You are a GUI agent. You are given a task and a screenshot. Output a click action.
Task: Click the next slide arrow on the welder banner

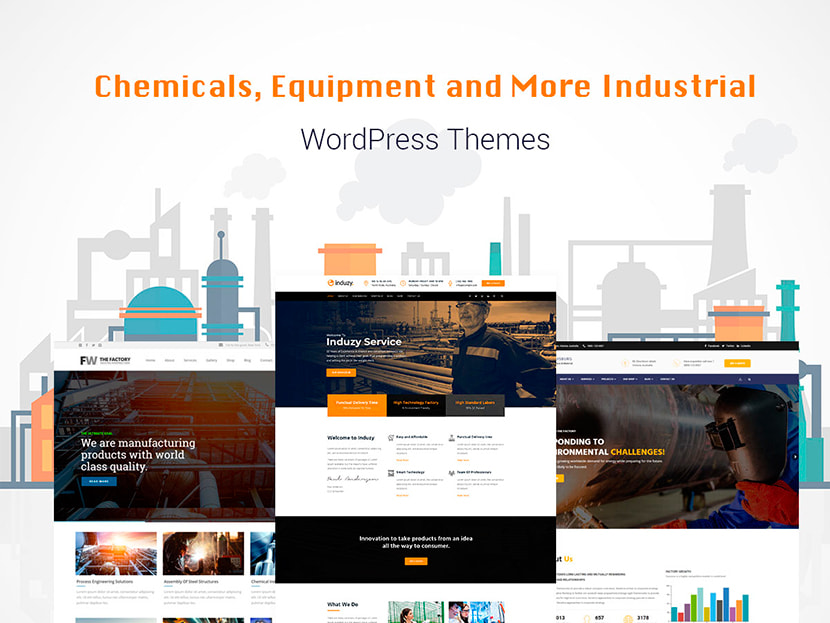[x=795, y=457]
